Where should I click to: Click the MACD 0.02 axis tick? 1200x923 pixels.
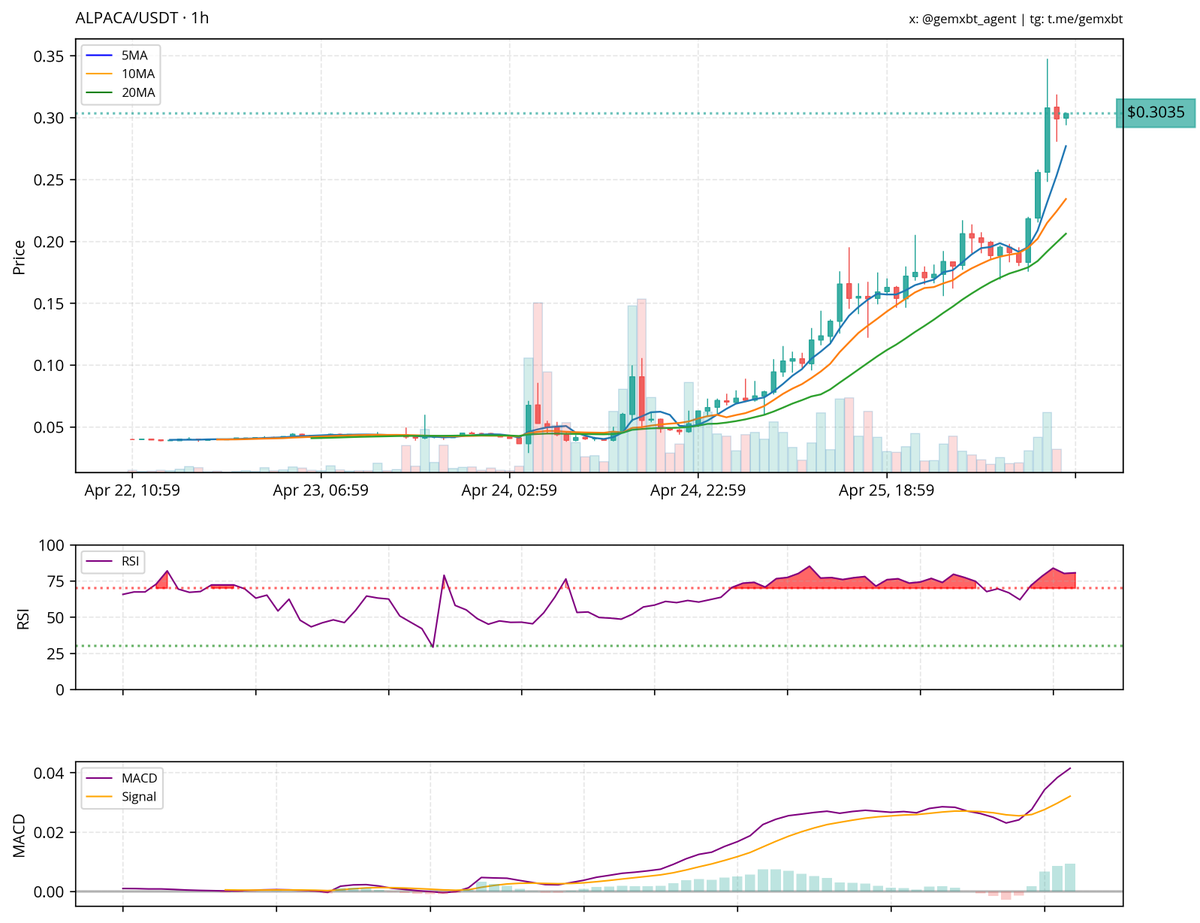click(x=49, y=832)
